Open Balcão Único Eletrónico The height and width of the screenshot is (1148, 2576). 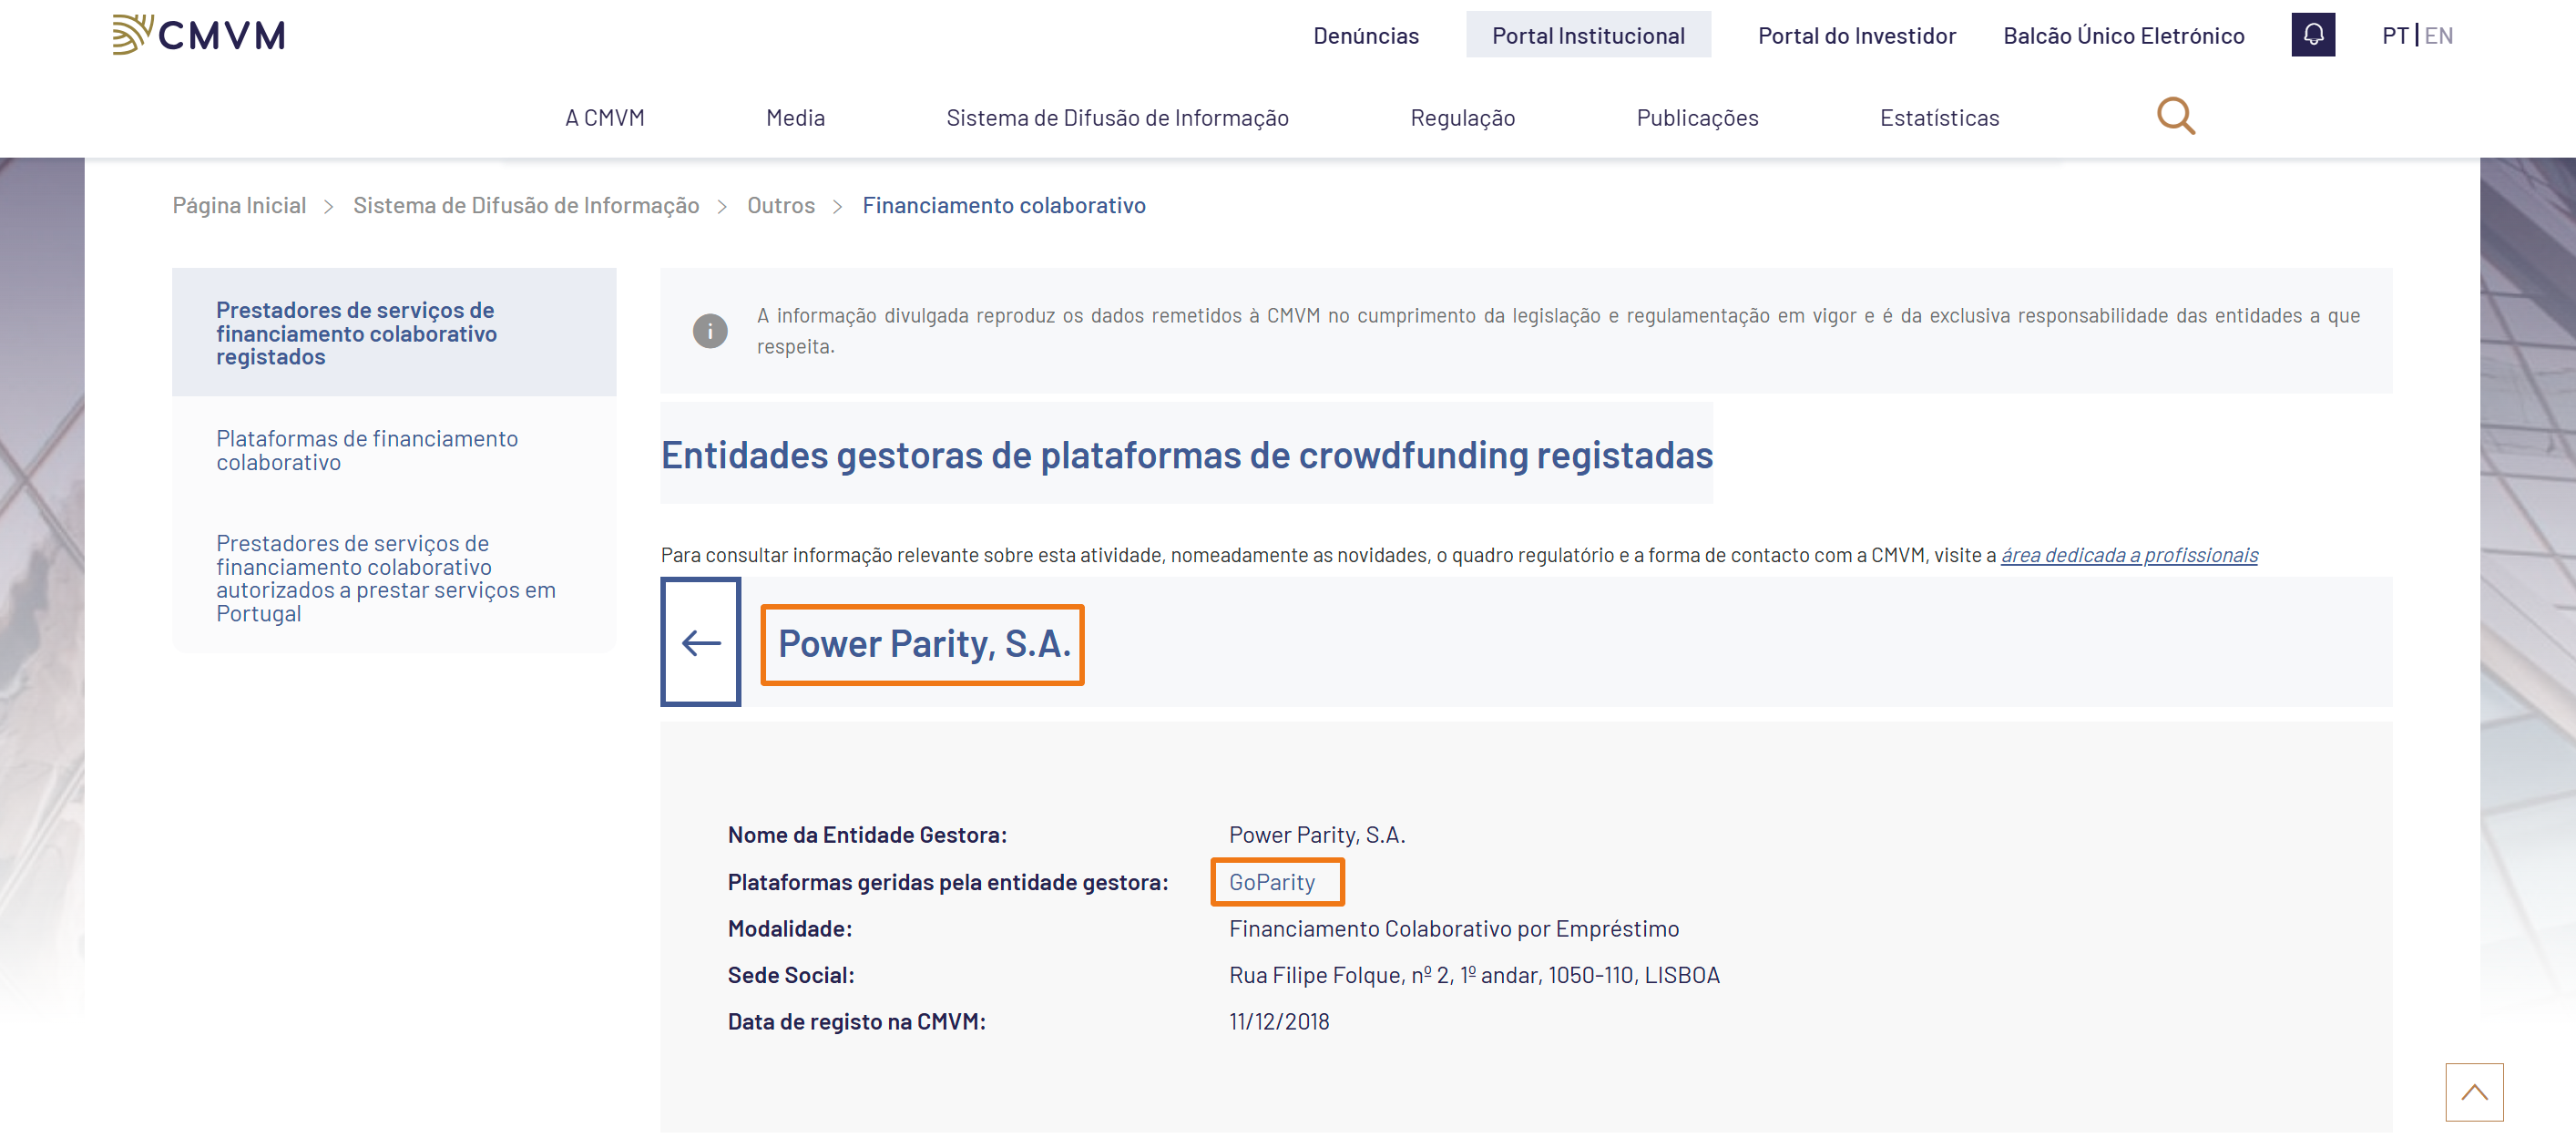[2123, 36]
